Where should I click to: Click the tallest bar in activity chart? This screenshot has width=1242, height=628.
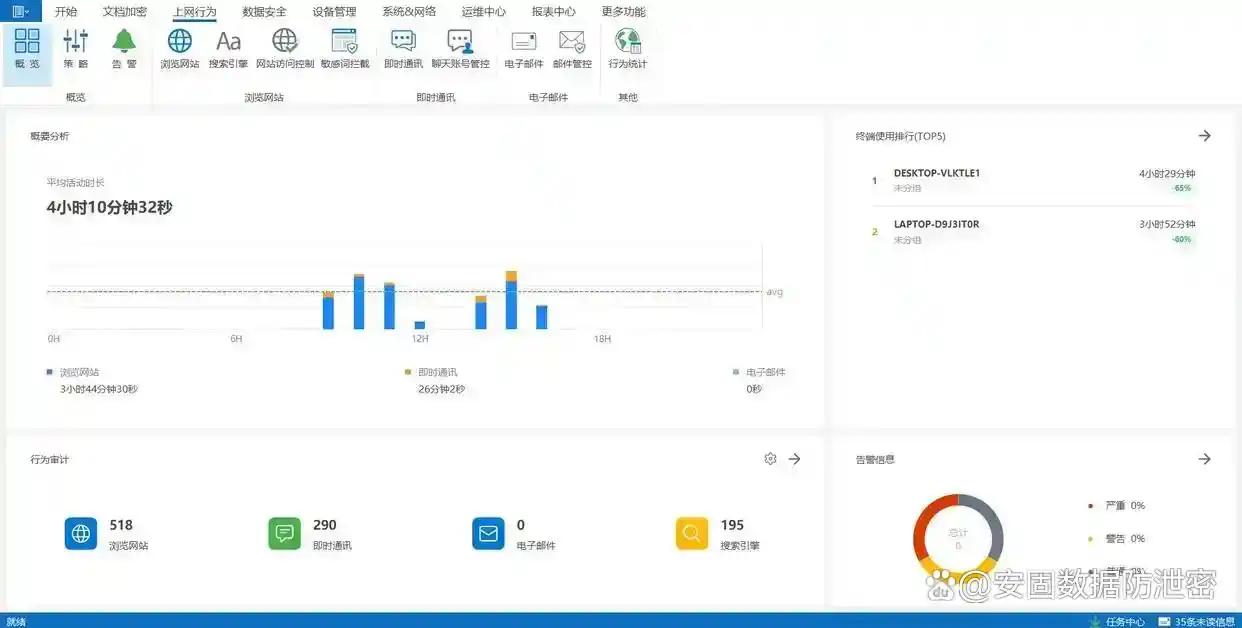pyautogui.click(x=511, y=300)
